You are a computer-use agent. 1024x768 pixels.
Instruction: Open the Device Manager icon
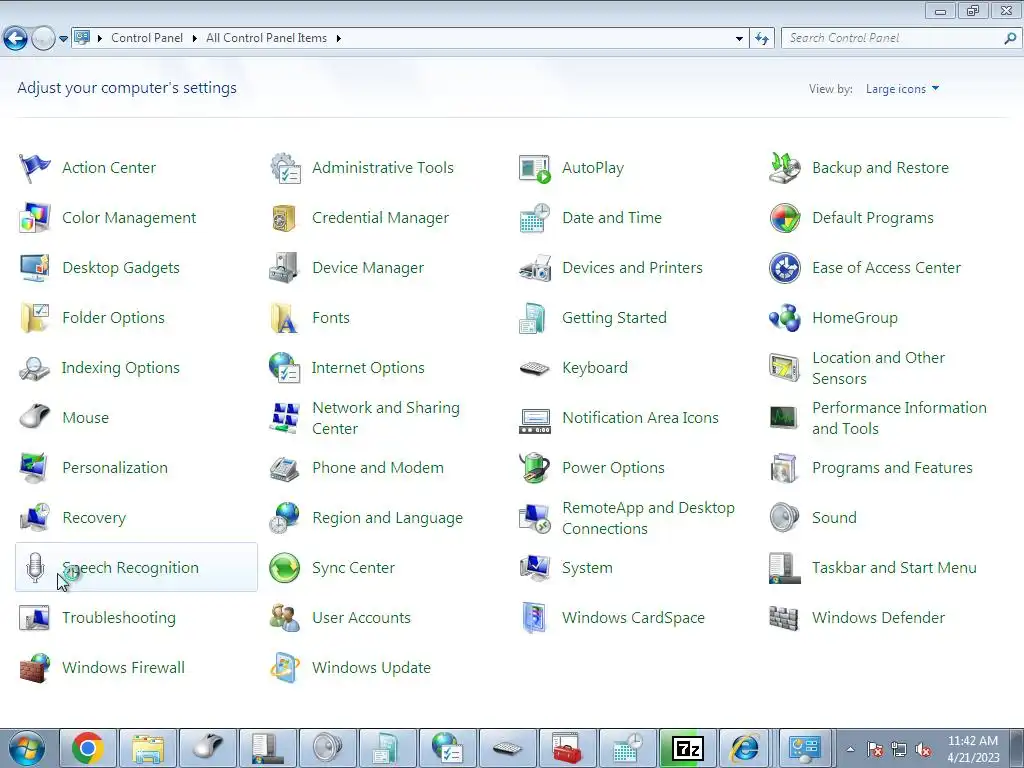pyautogui.click(x=285, y=268)
